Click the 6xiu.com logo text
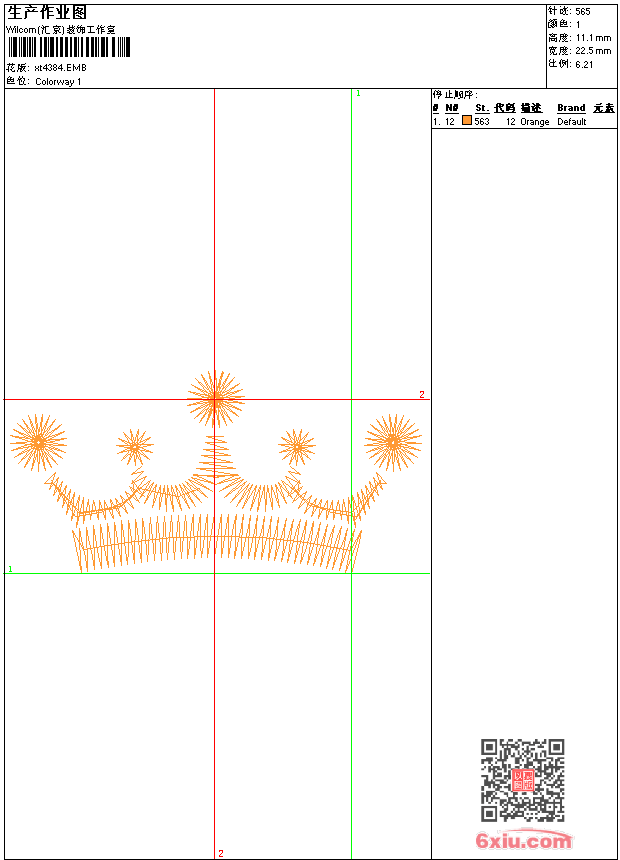The width and height of the screenshot is (620, 860). [524, 841]
